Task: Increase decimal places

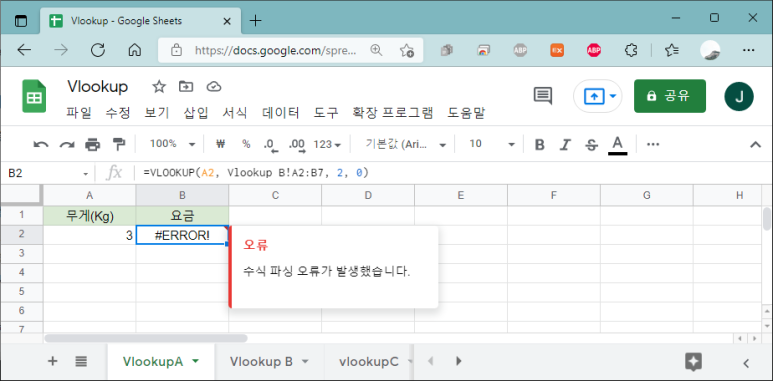Action: coord(297,144)
